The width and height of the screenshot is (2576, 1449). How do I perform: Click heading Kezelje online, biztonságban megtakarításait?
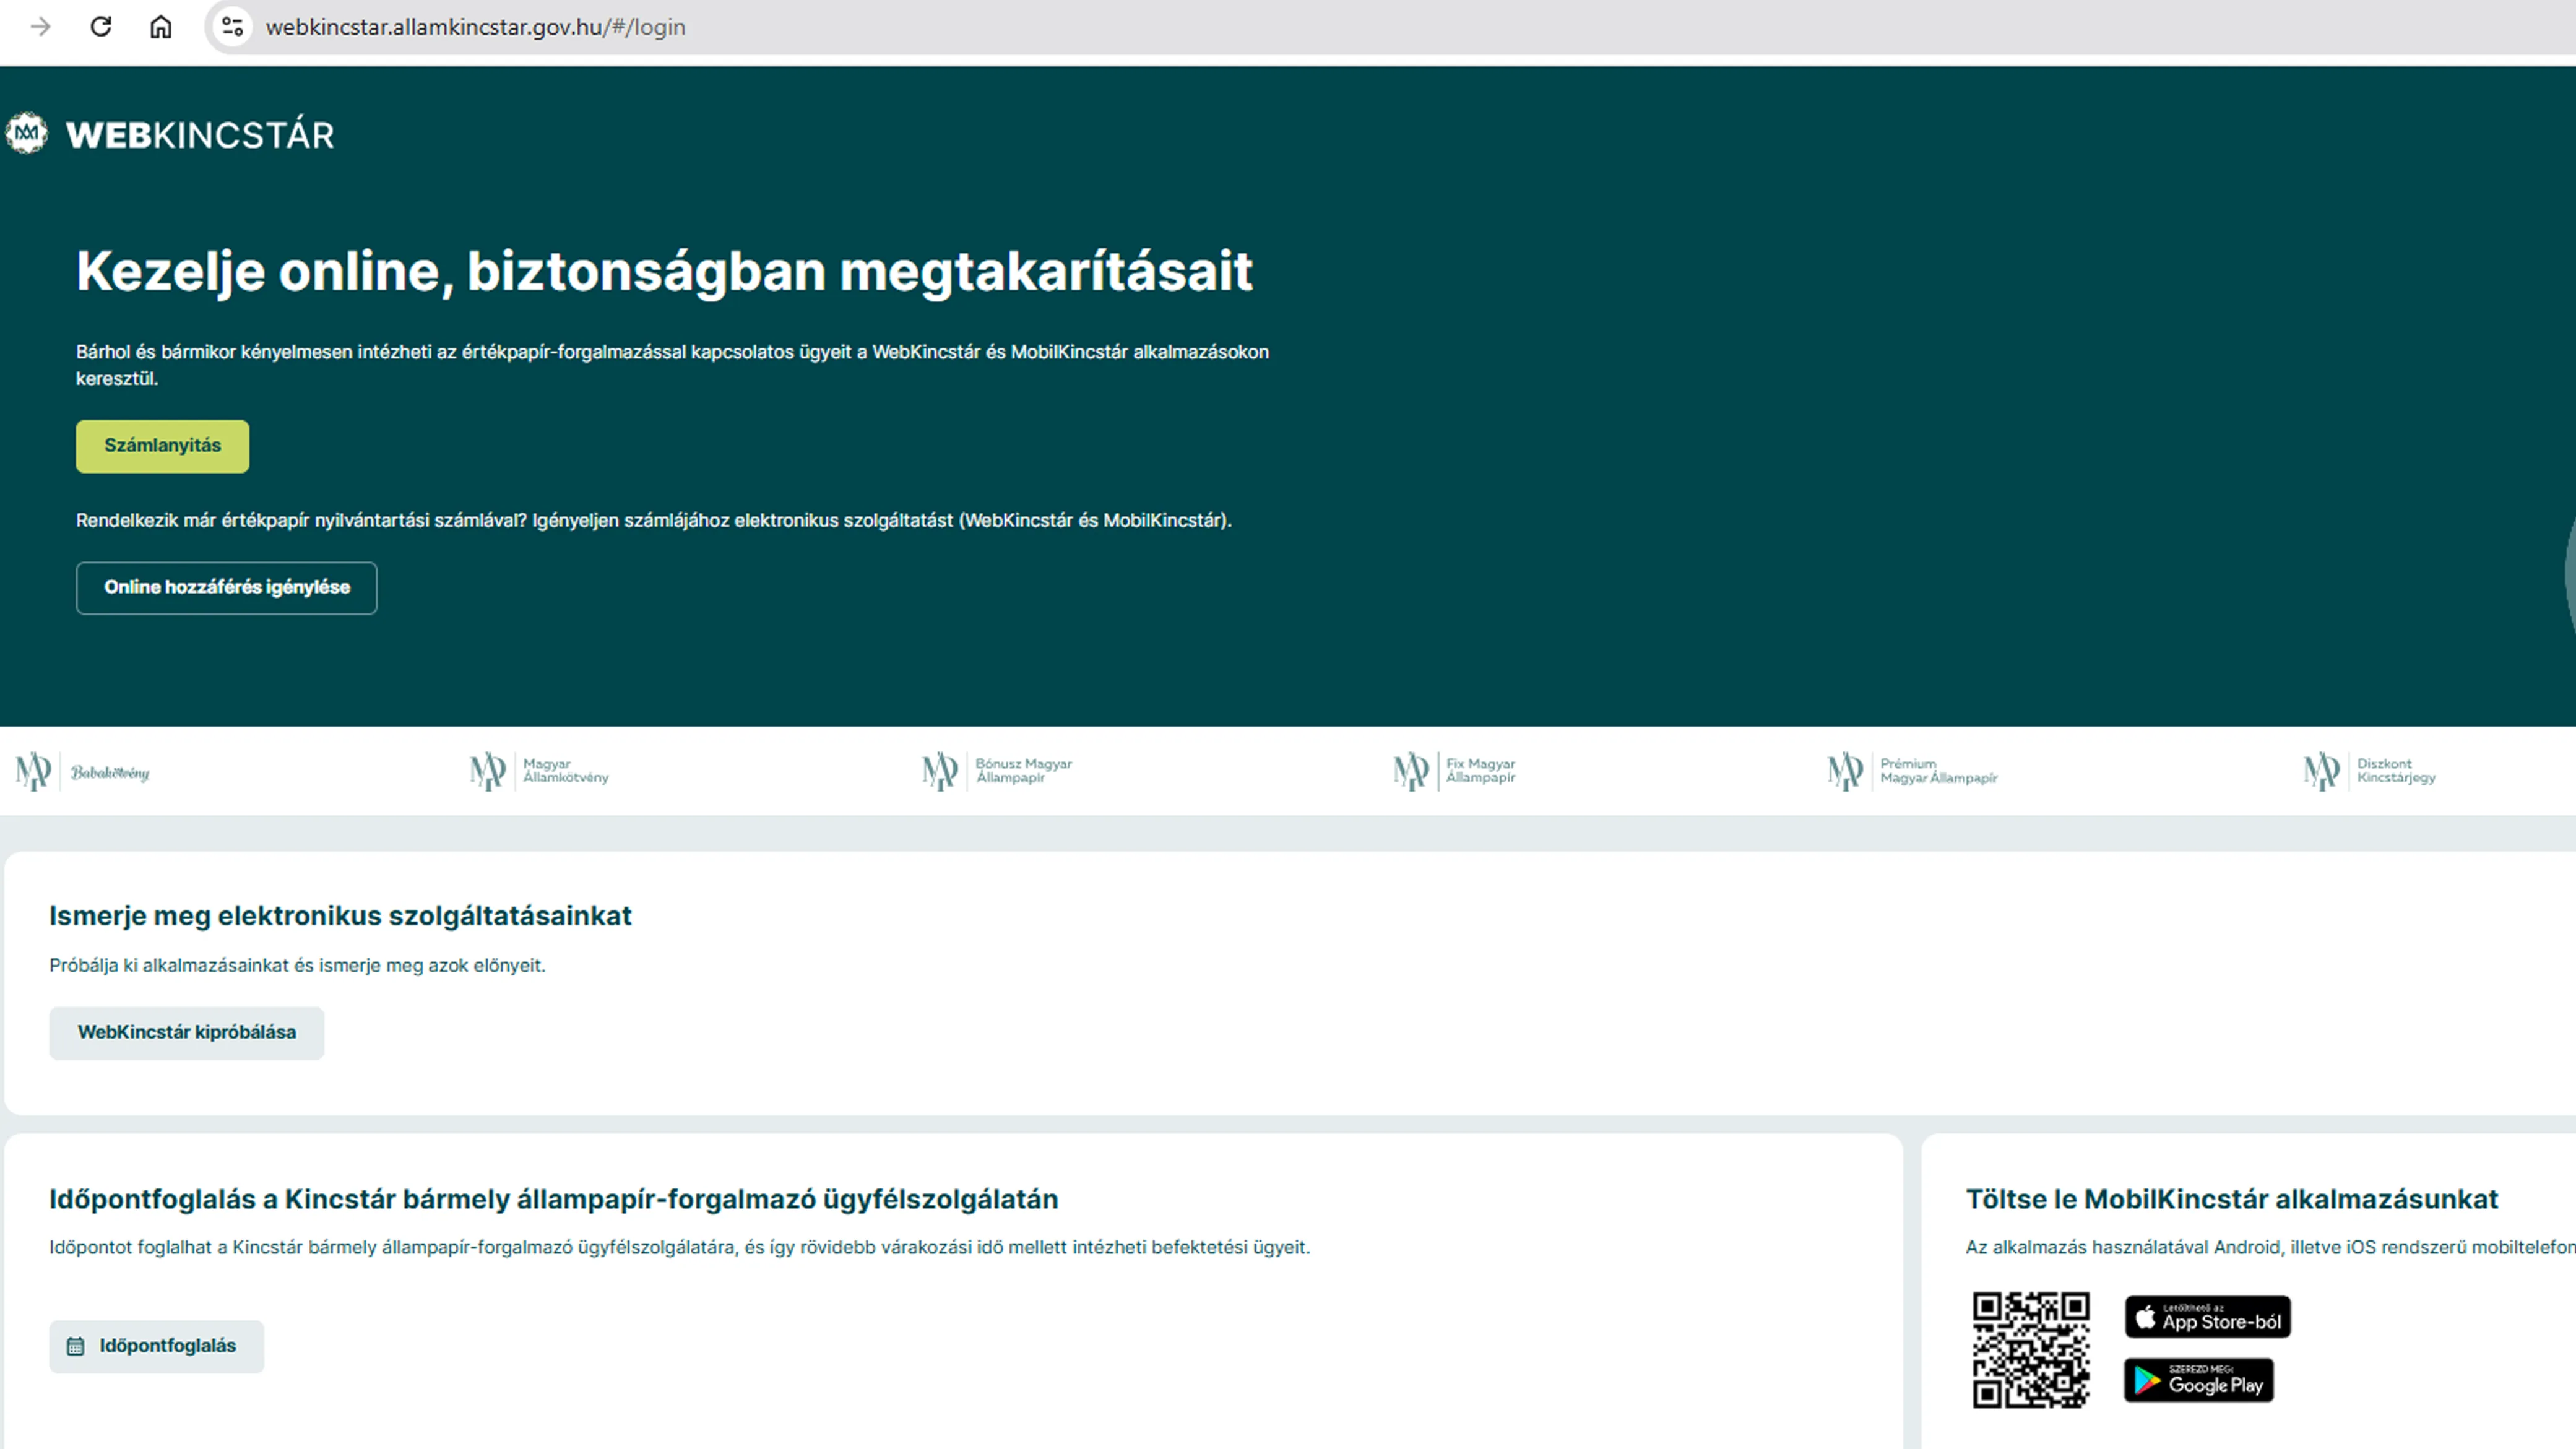(x=665, y=272)
